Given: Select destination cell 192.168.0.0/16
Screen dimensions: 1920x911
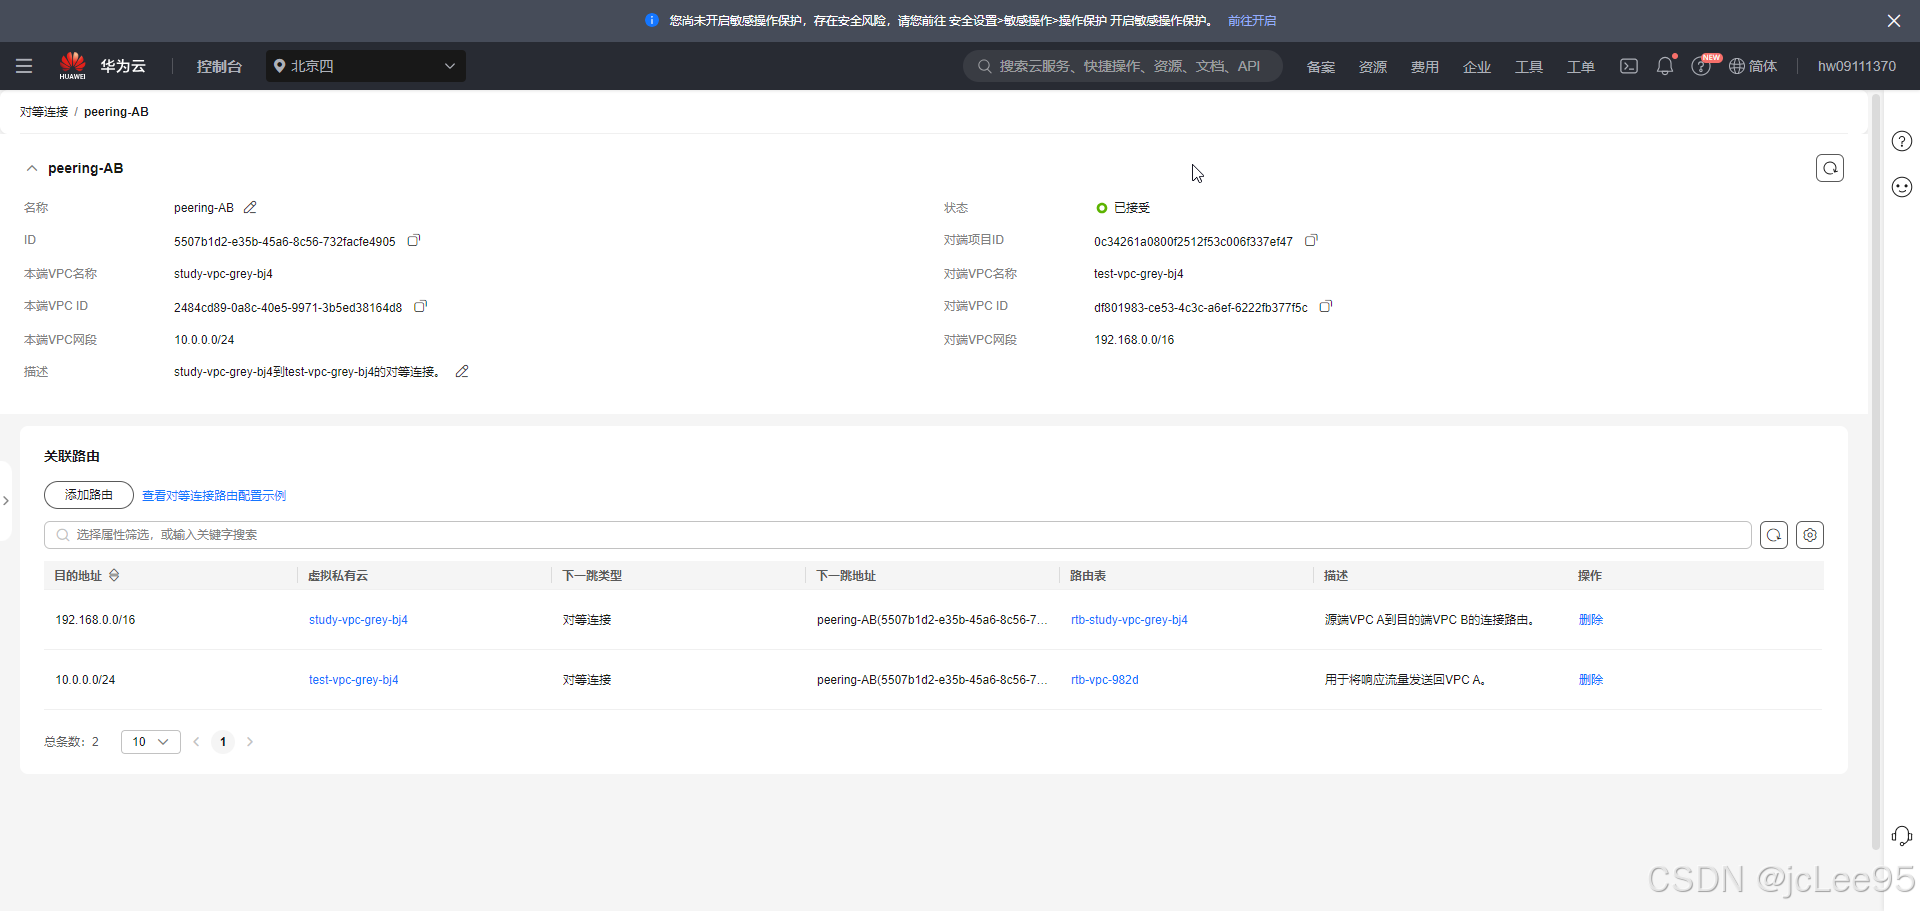Looking at the screenshot, I should coord(95,620).
